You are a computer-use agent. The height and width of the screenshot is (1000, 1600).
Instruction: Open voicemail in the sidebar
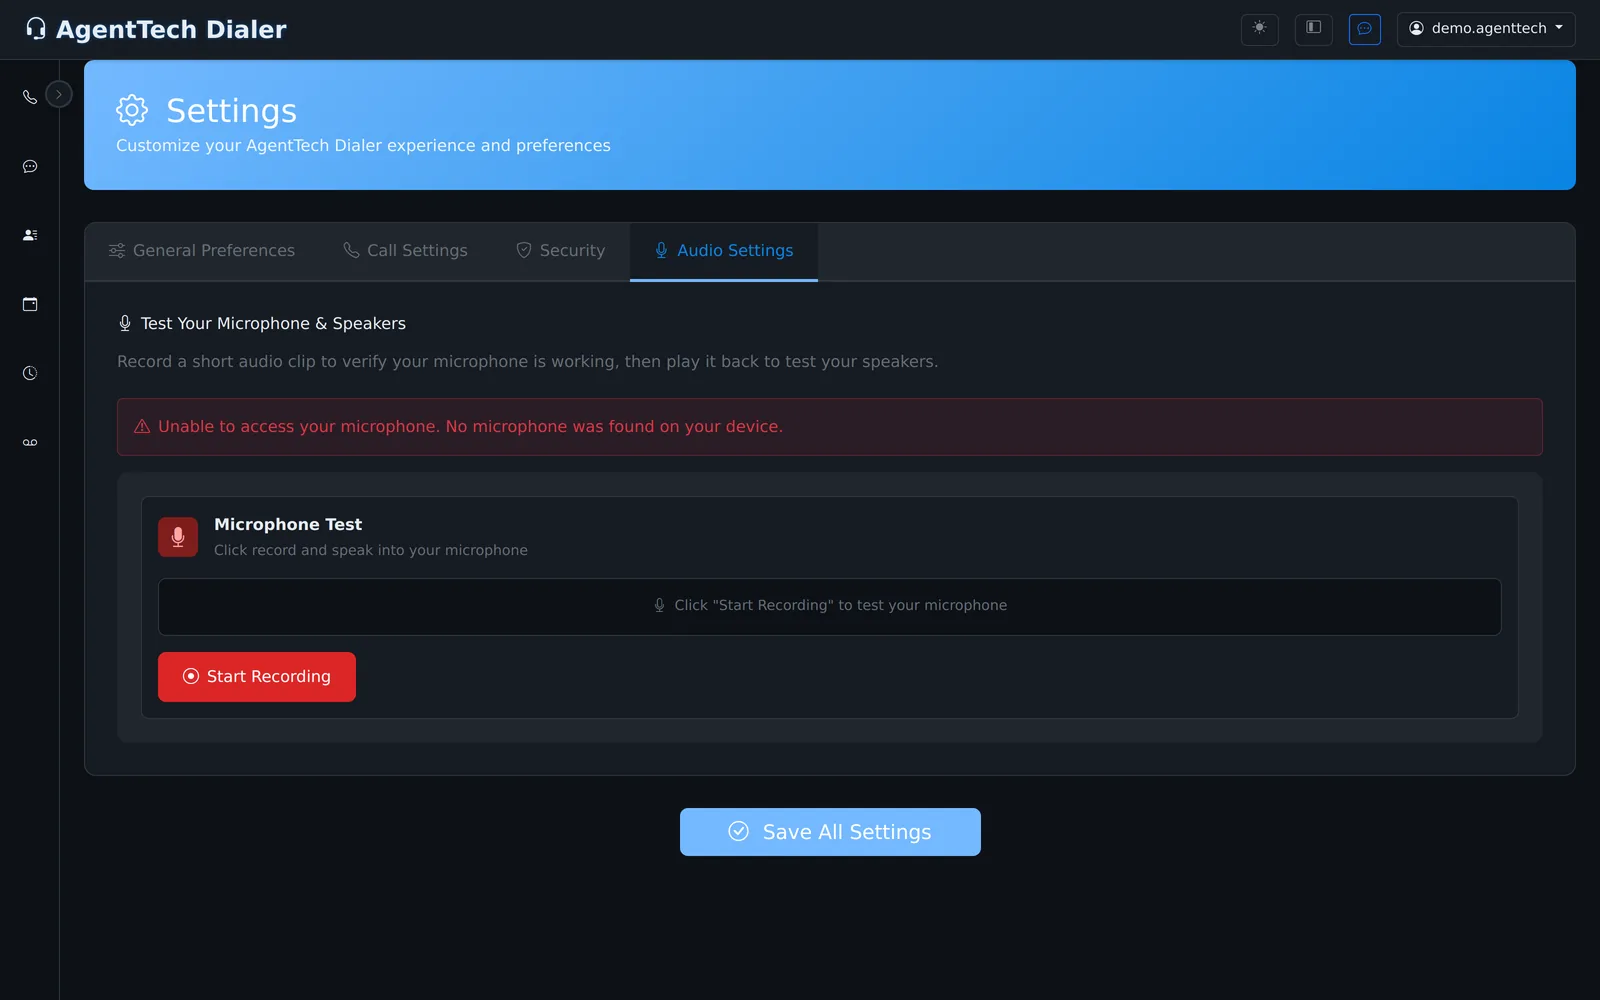(x=30, y=442)
